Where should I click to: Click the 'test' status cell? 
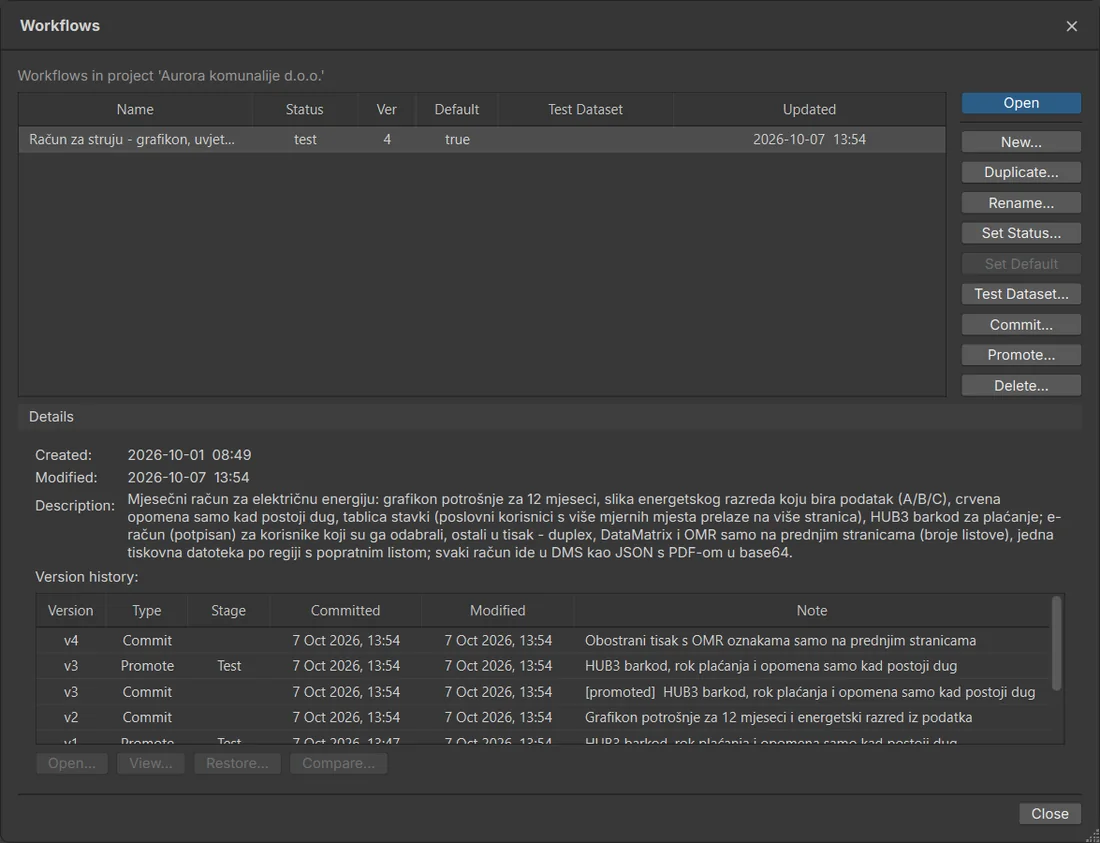[305, 140]
